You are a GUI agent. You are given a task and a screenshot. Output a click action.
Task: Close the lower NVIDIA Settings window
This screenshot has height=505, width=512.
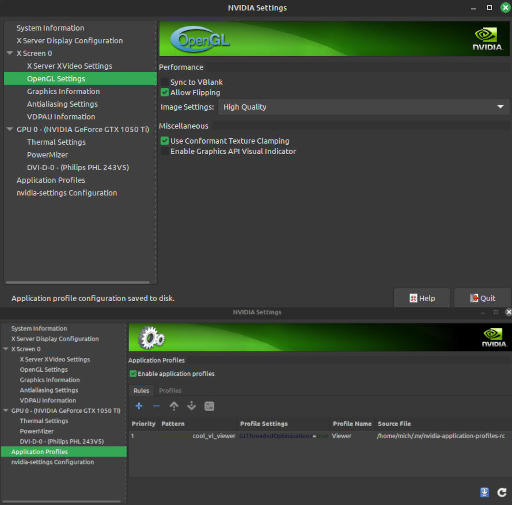coord(508,312)
